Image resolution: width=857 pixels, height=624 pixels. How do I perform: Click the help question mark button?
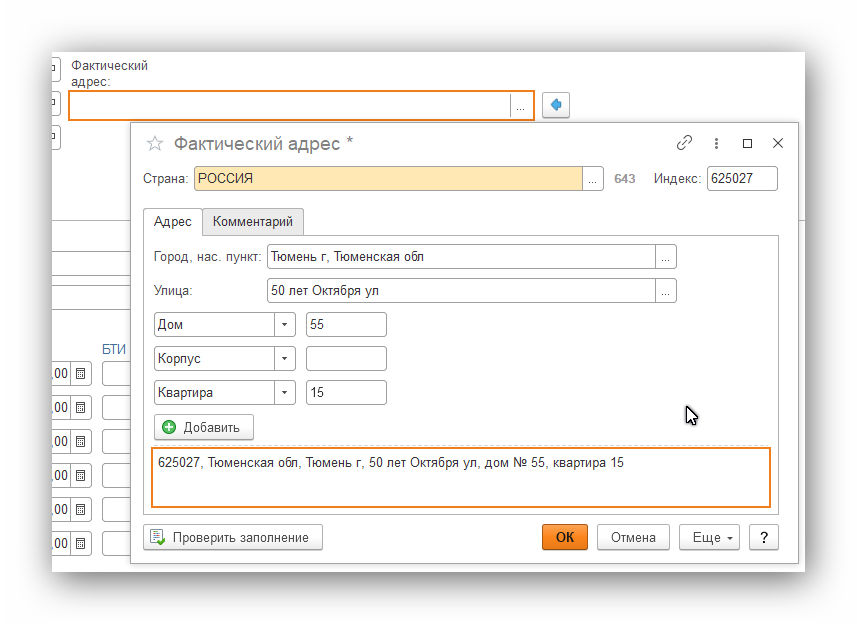[x=764, y=537]
